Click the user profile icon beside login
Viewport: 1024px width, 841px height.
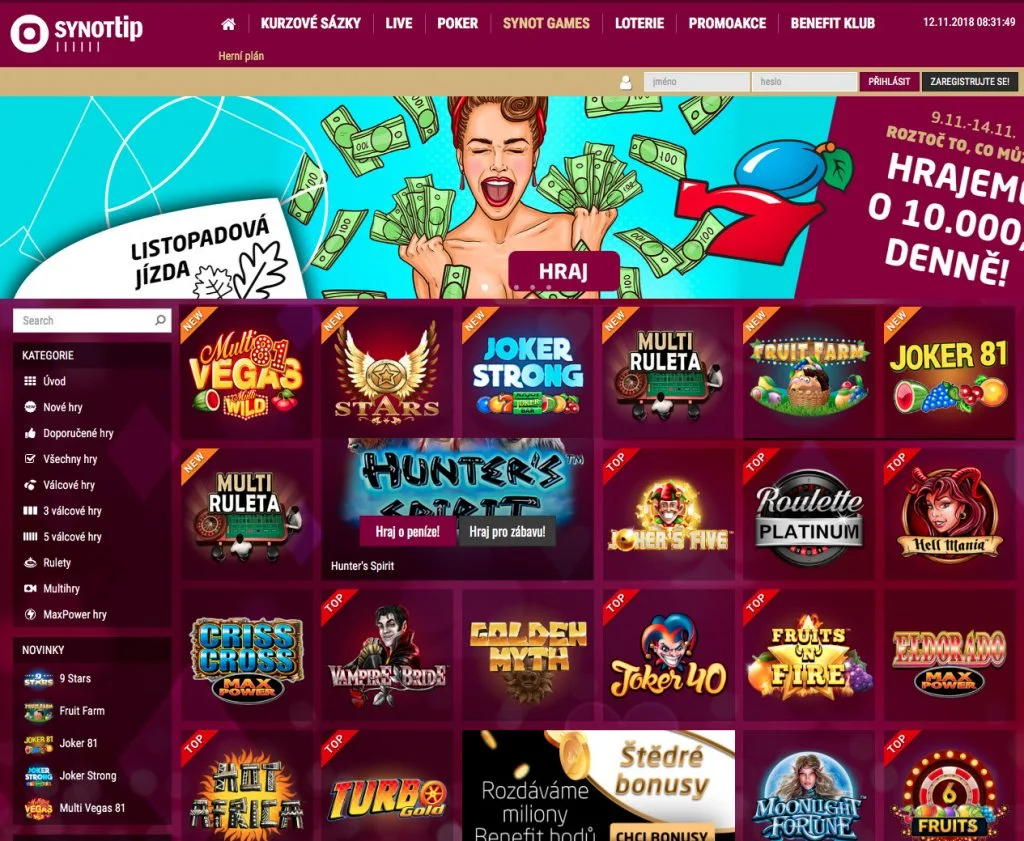click(x=626, y=82)
